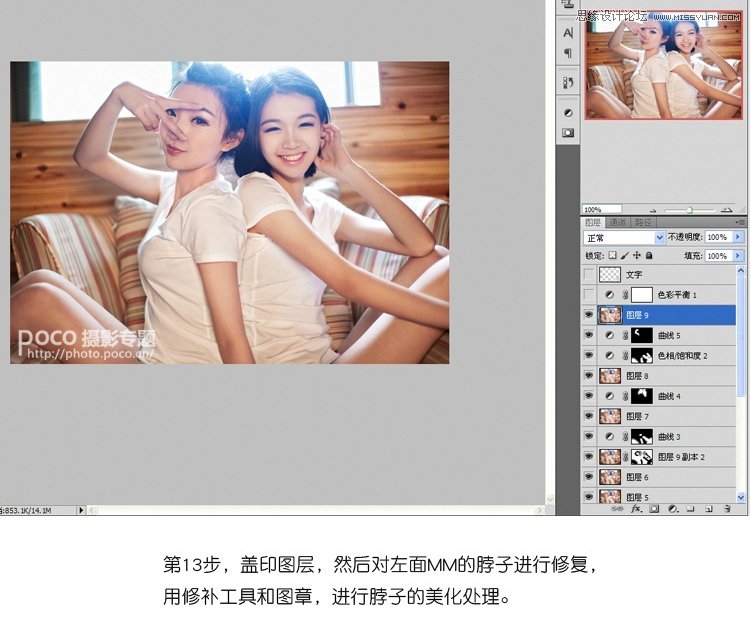
Task: Click the 曲线 5 layer mask thumbnail
Action: pyautogui.click(x=641, y=335)
